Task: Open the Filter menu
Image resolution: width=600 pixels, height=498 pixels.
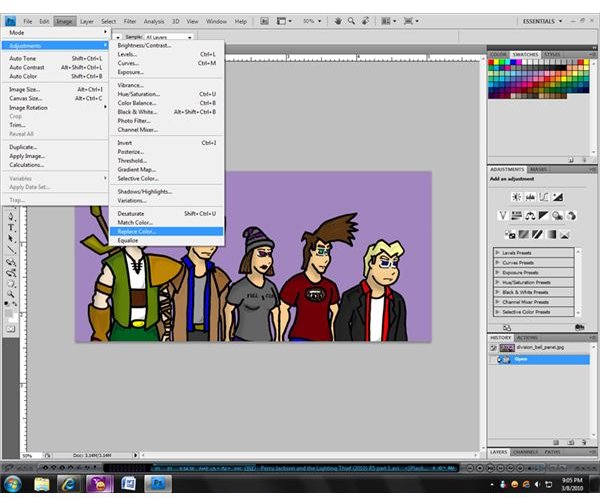Action: click(x=130, y=21)
